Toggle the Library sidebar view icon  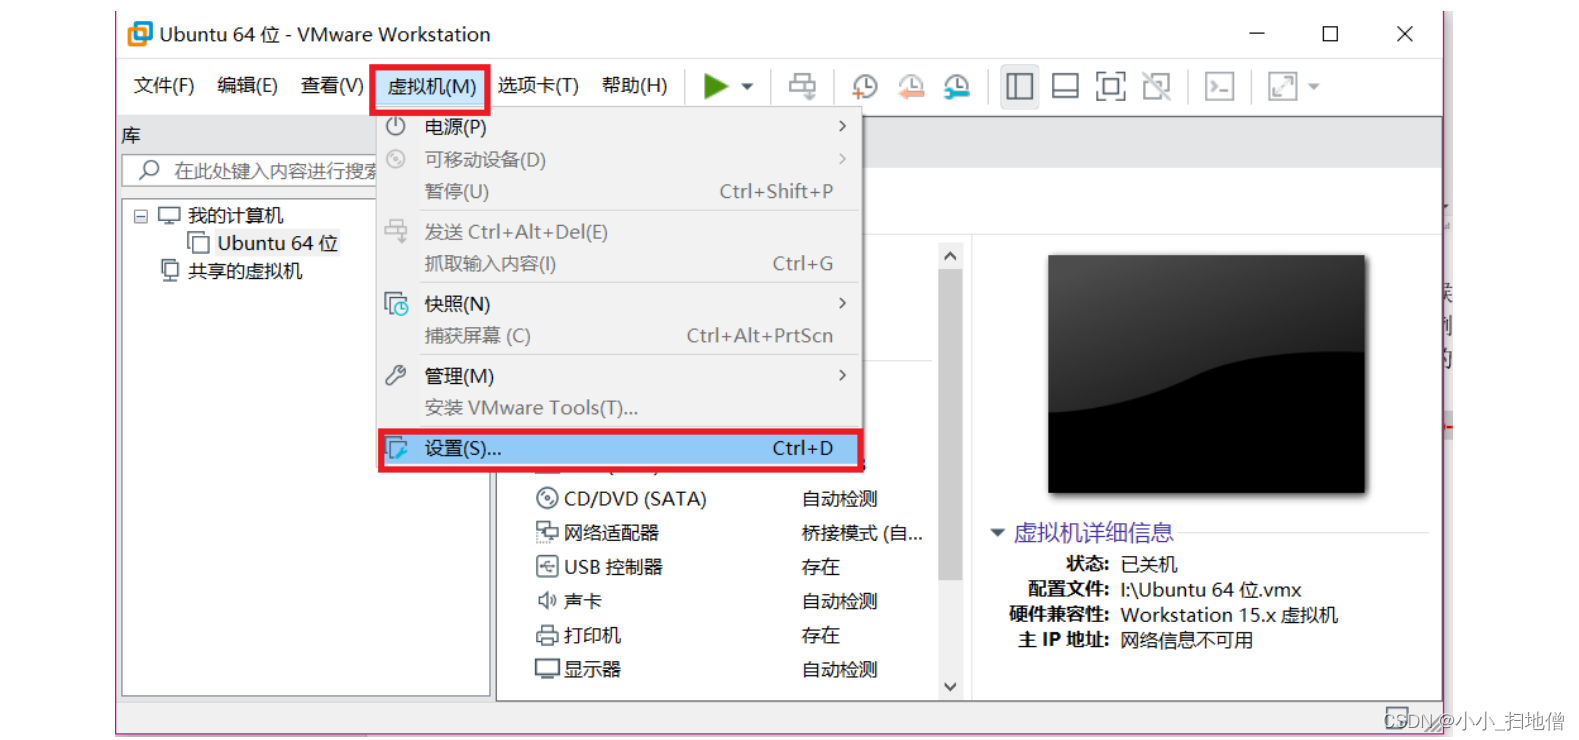1019,86
